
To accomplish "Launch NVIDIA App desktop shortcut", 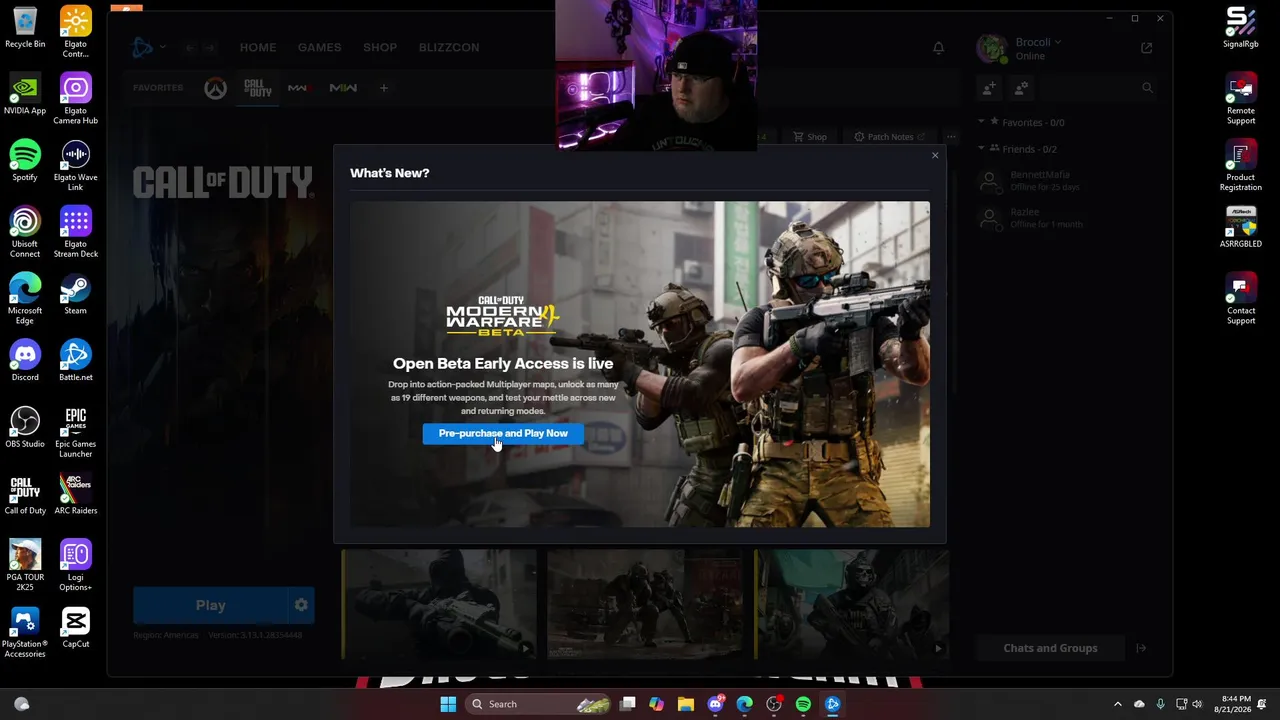I will 25,94.
